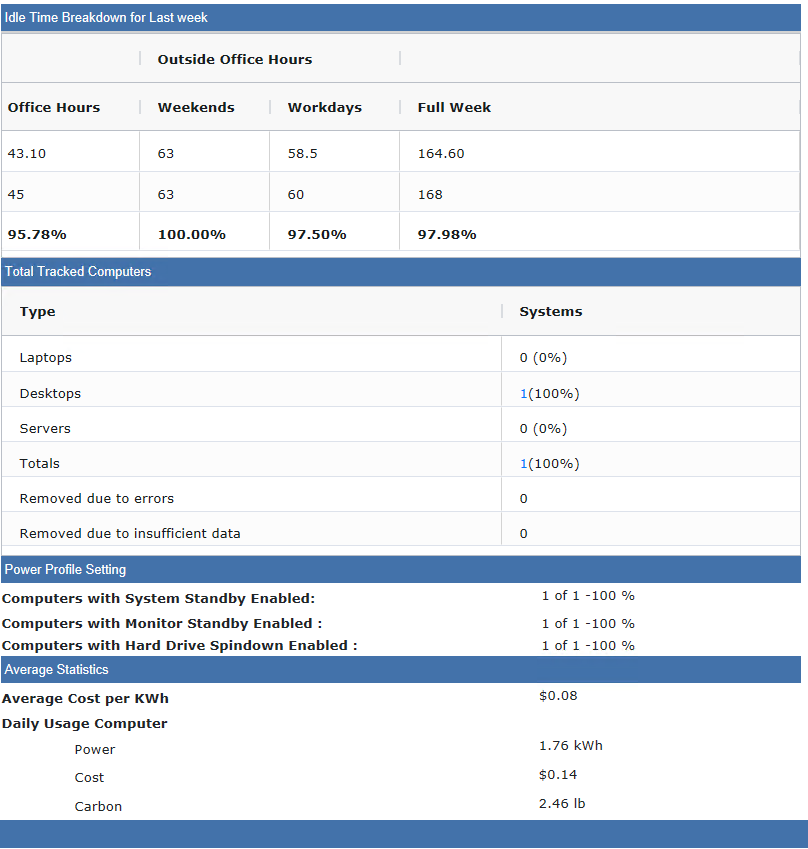The image size is (808, 849).
Task: Select the Laptops row label
Action: 45,357
